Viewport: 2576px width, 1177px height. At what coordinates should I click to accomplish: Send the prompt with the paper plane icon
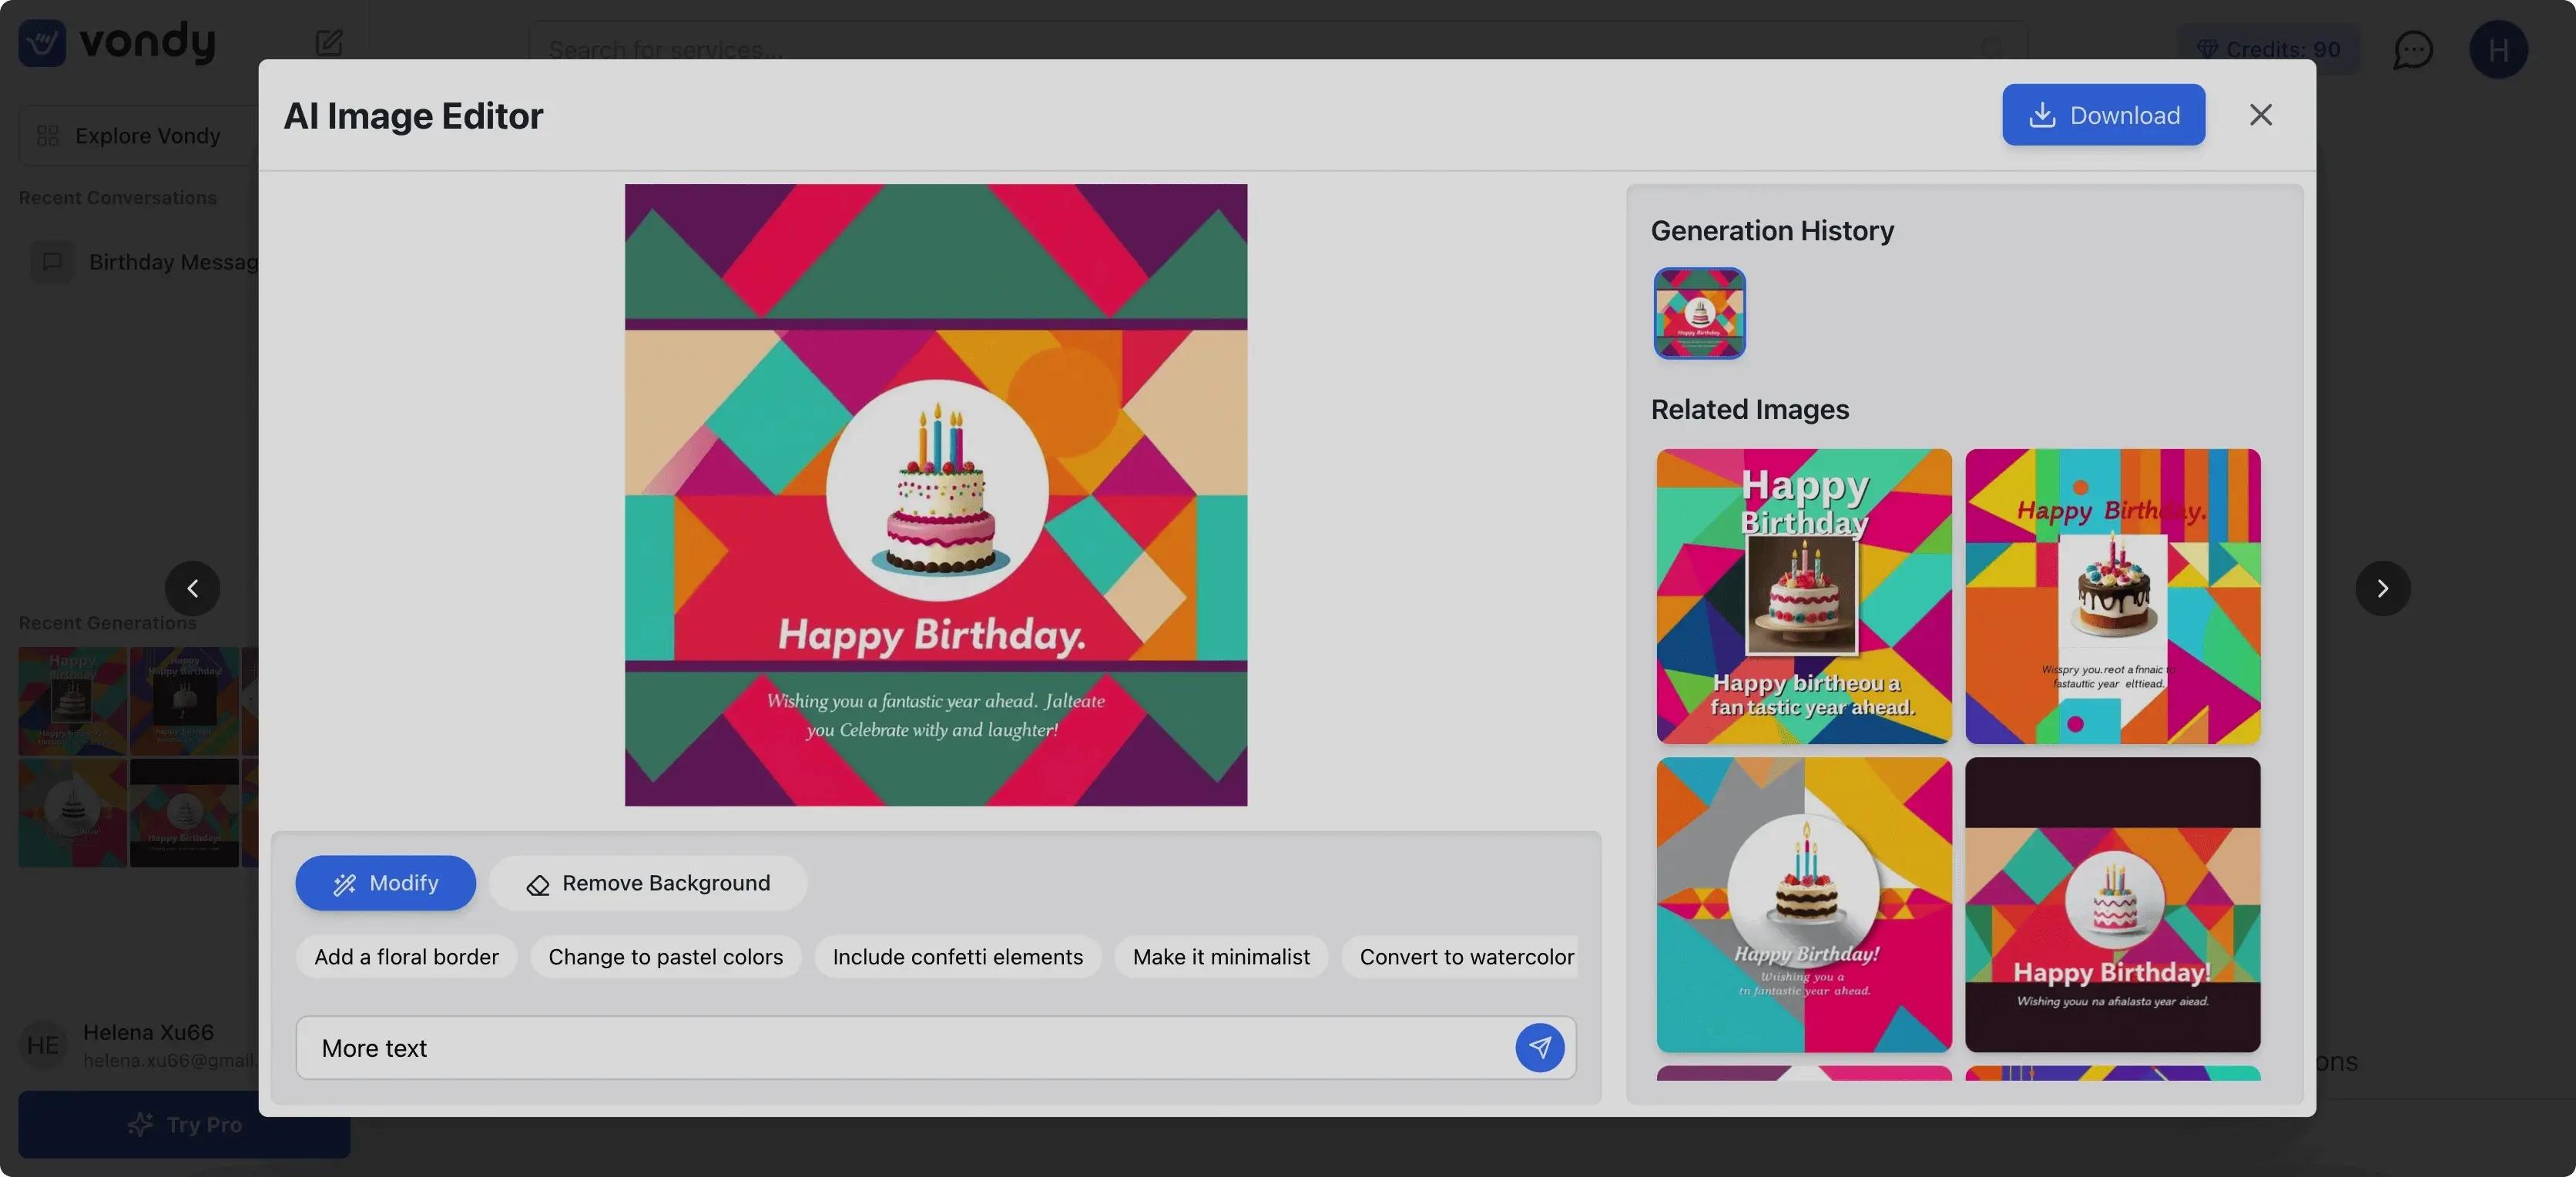[1539, 1048]
